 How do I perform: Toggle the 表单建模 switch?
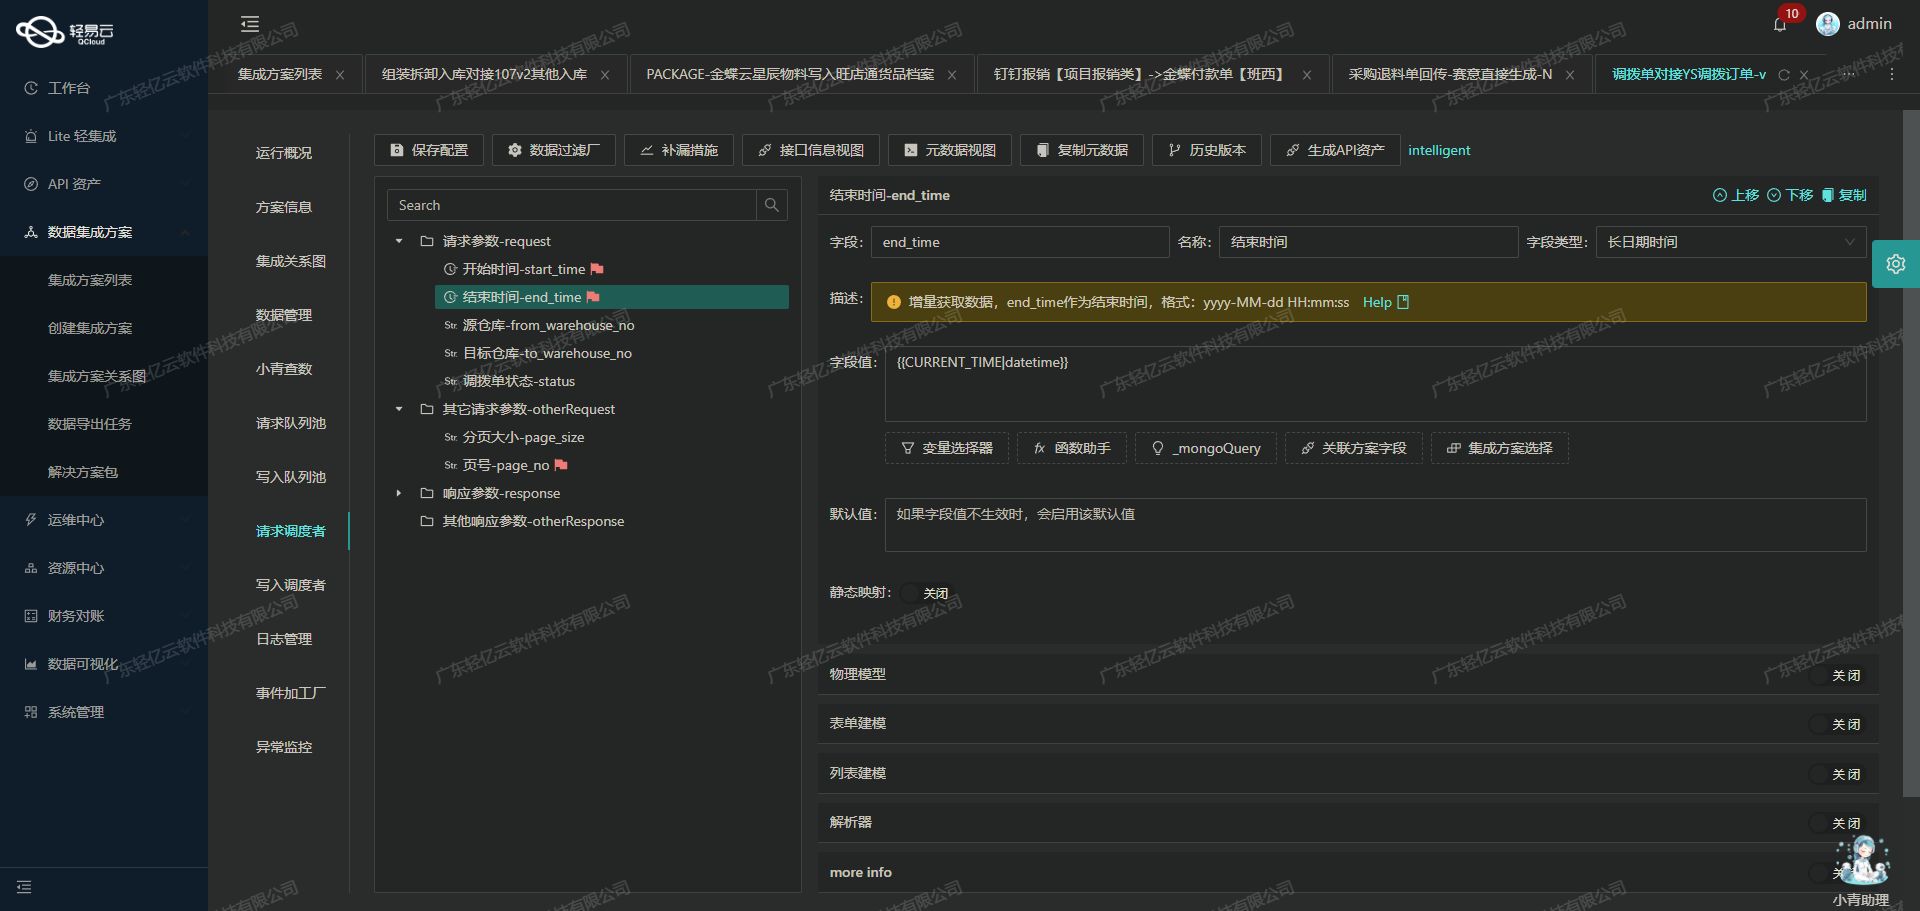pyautogui.click(x=1836, y=724)
